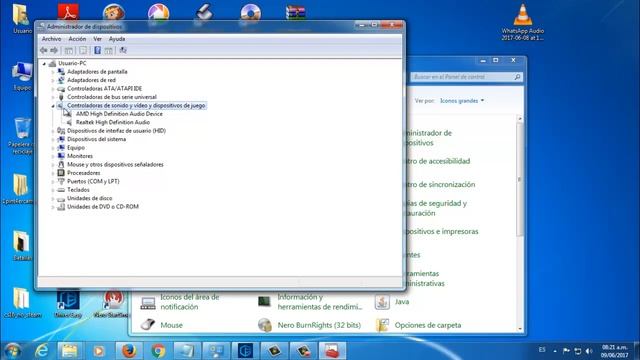
Task: Click the Control Panel scroll down arrow
Action: coord(520,329)
